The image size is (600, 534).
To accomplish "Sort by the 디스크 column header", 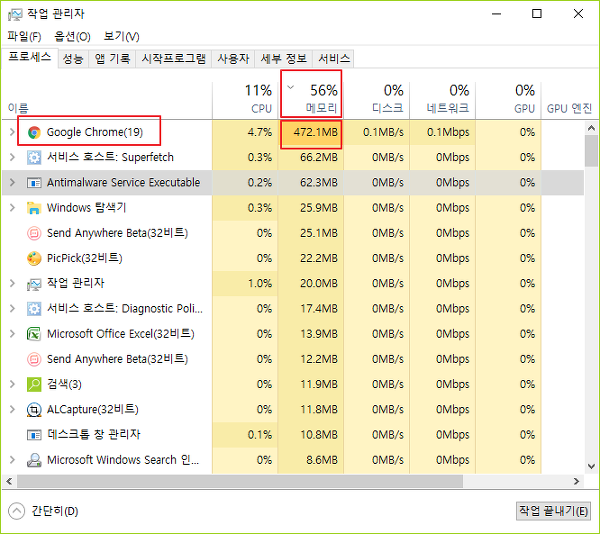I will pos(377,99).
